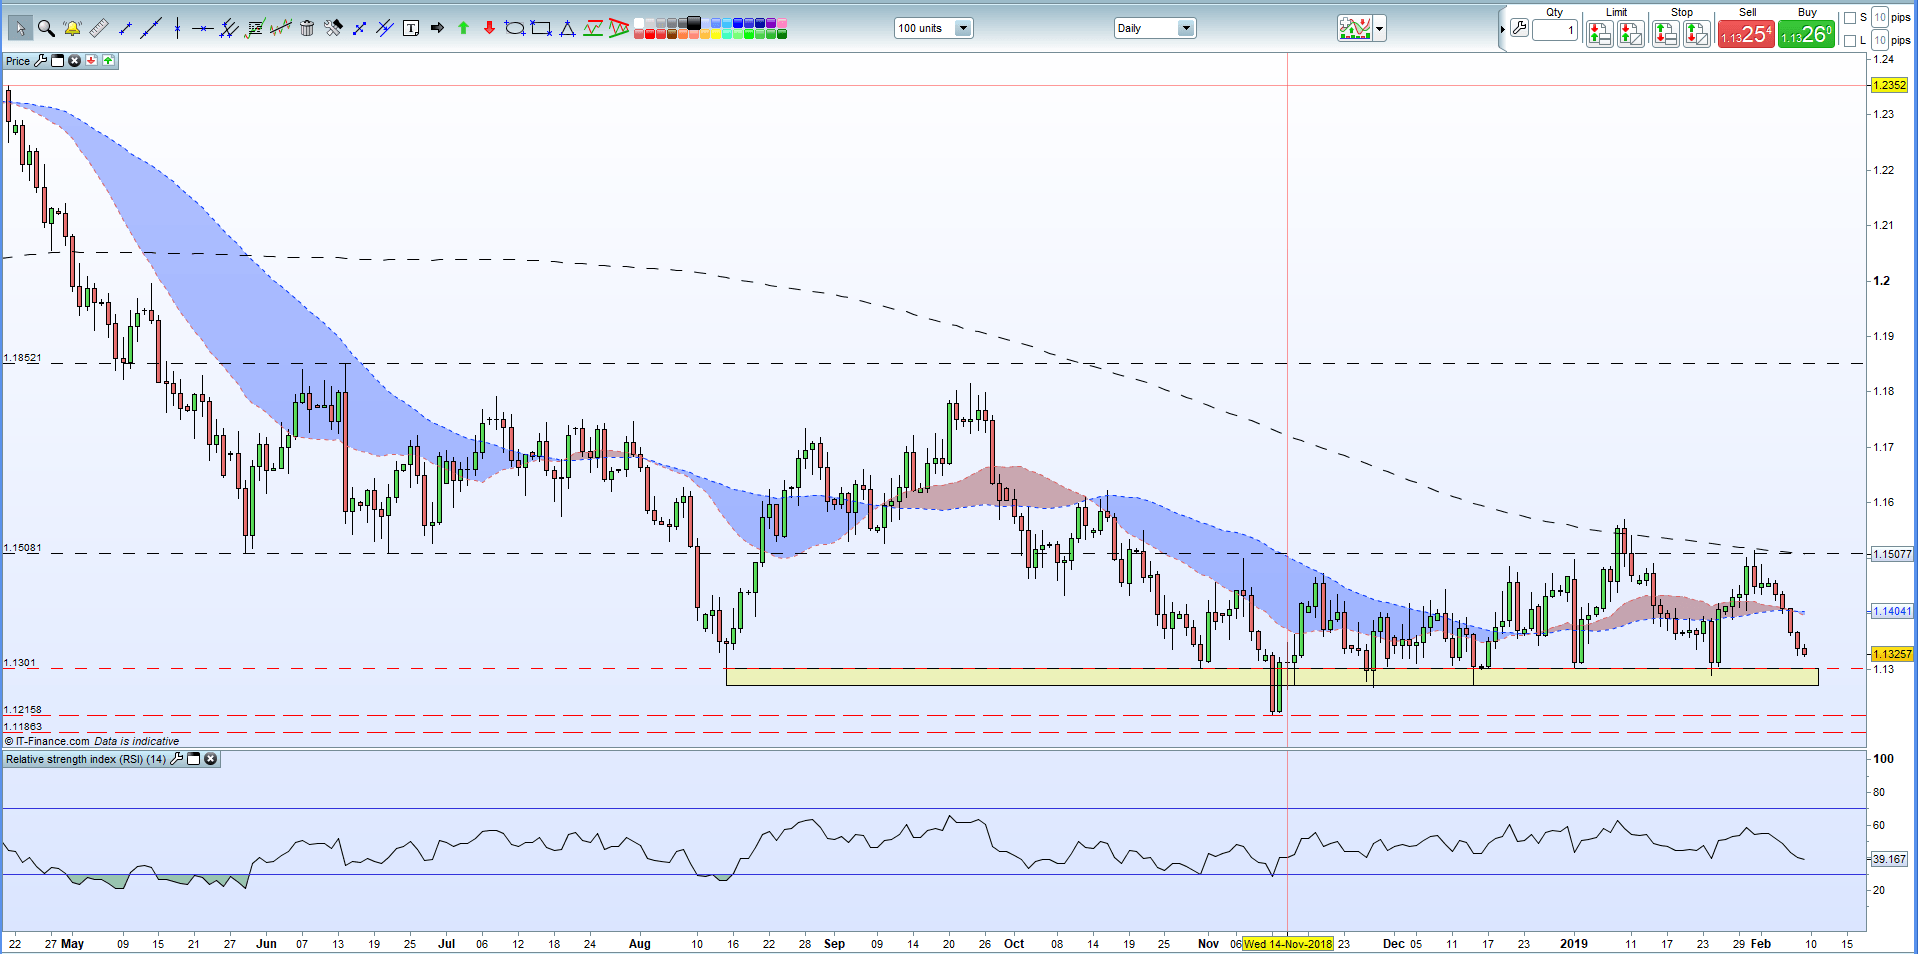Click the 1.18521 level label

tap(22, 357)
